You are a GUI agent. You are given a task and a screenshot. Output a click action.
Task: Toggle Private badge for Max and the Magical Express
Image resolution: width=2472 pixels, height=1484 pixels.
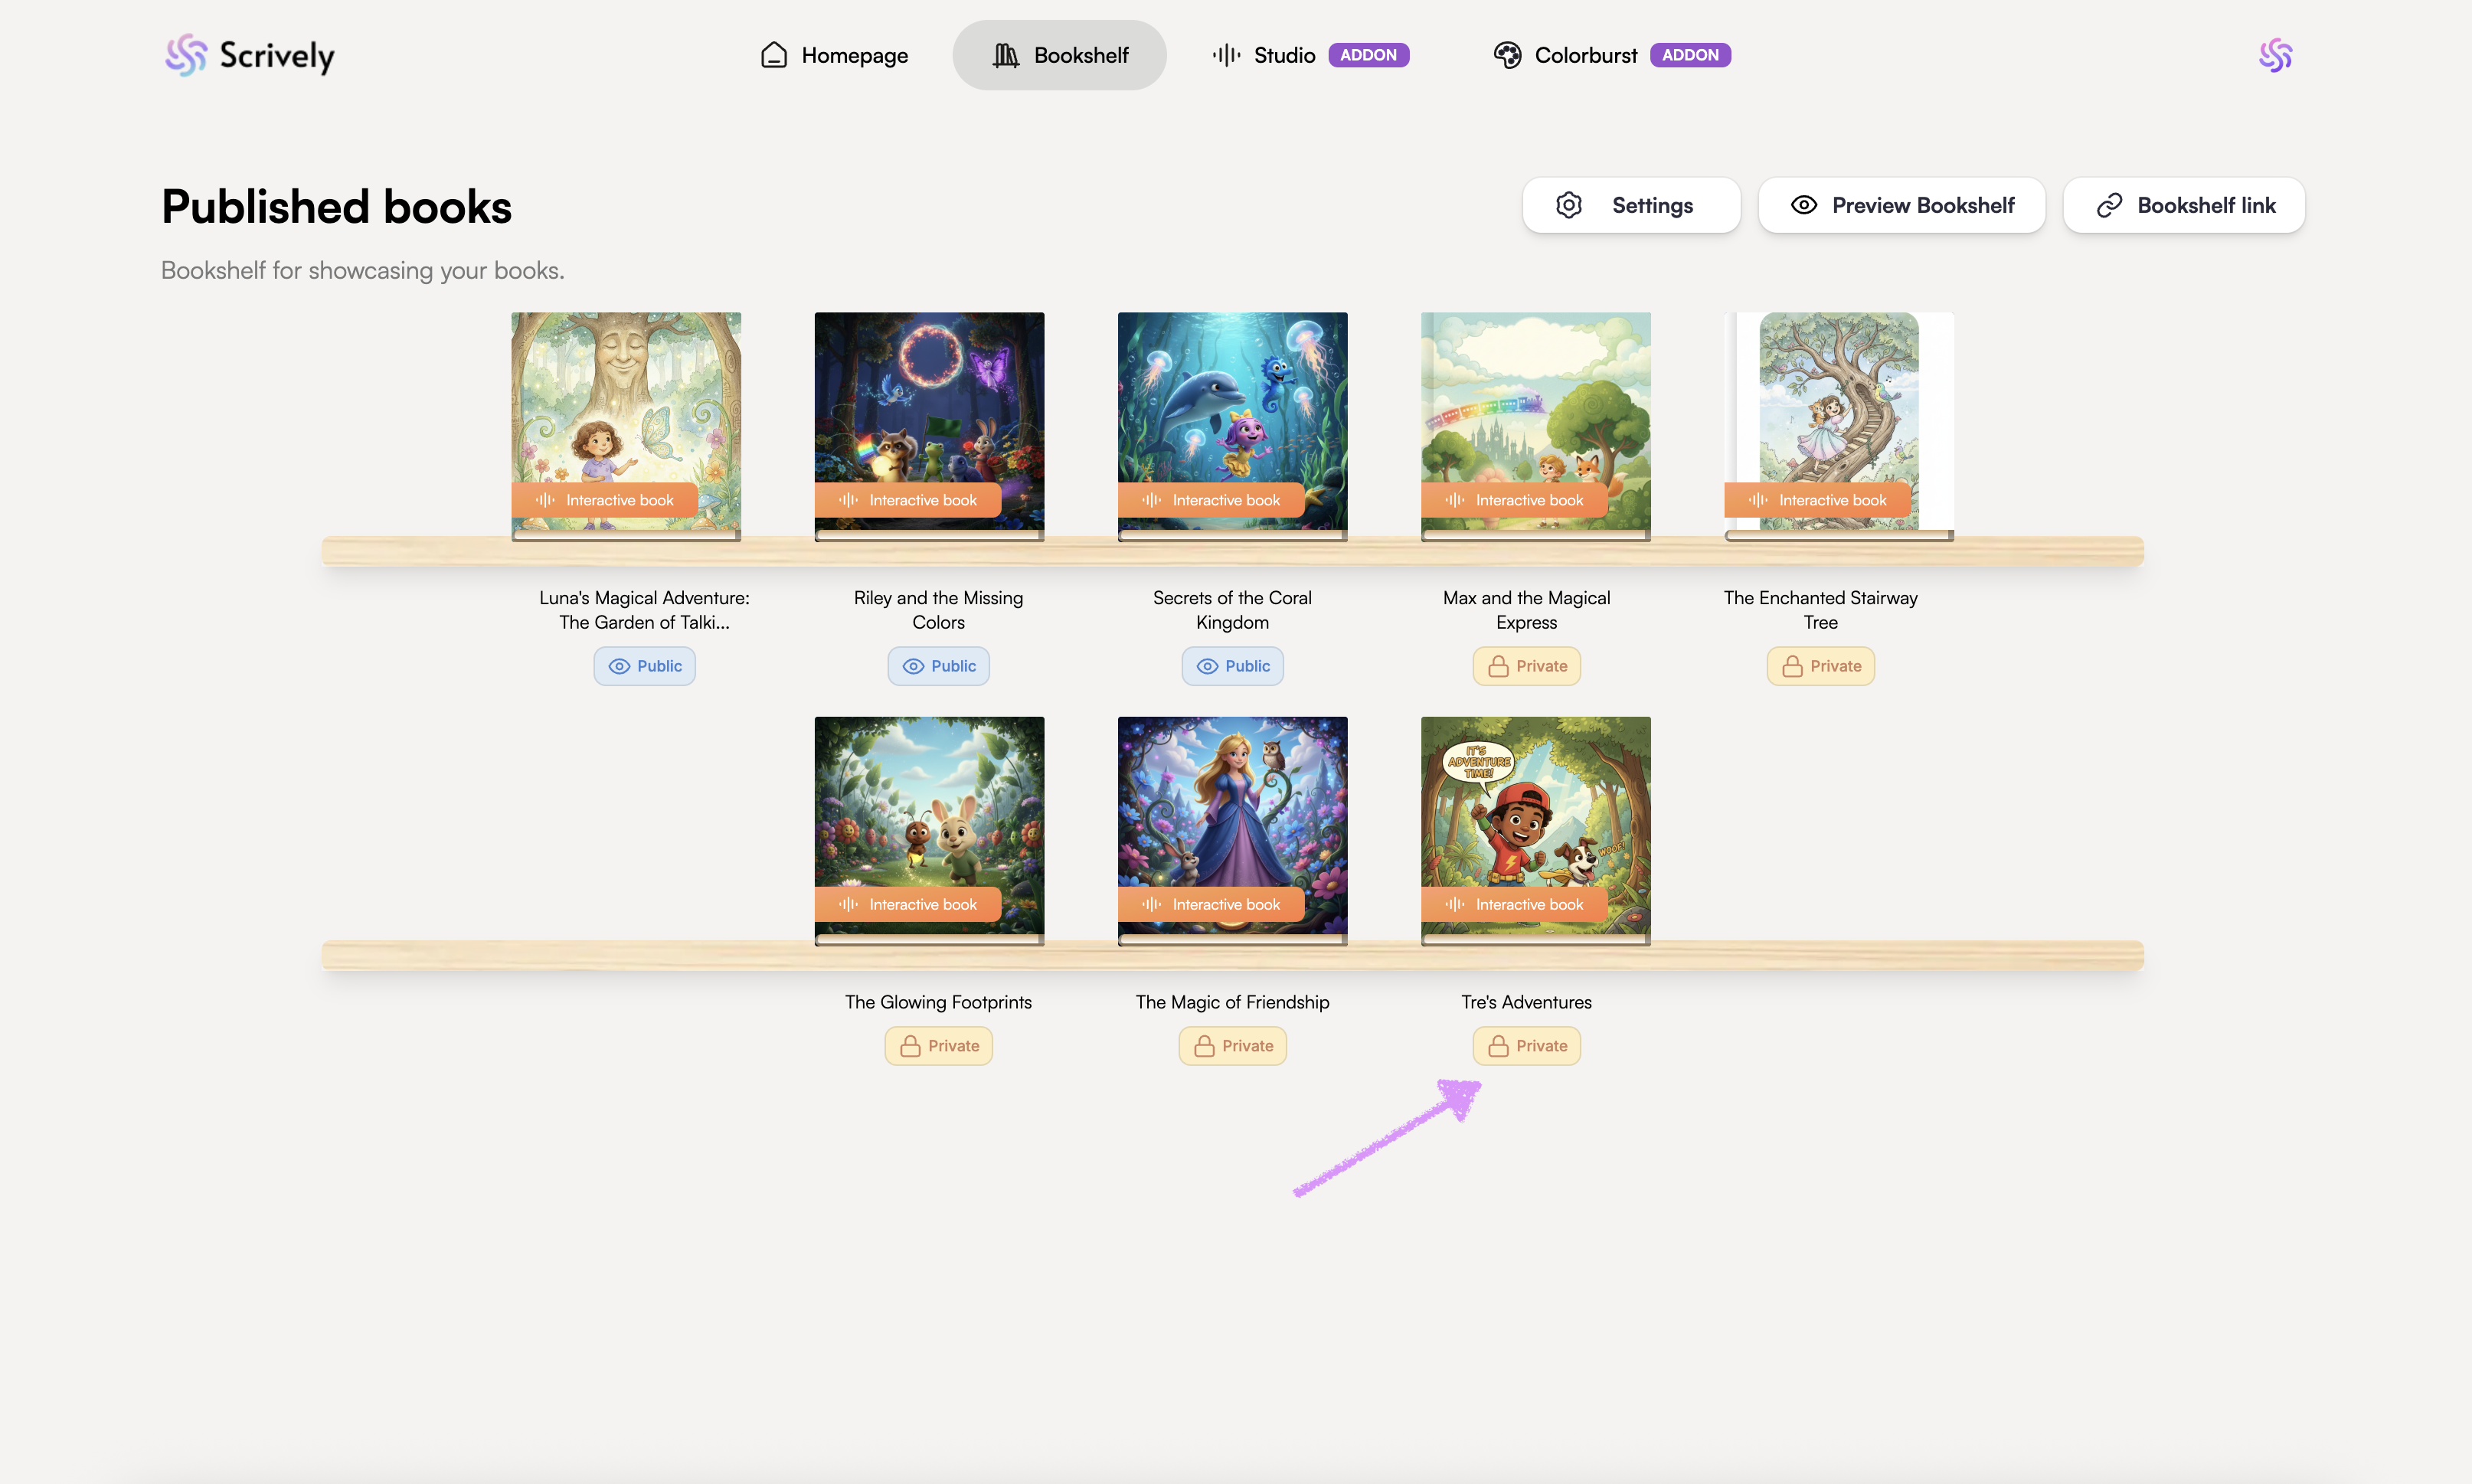(x=1526, y=666)
